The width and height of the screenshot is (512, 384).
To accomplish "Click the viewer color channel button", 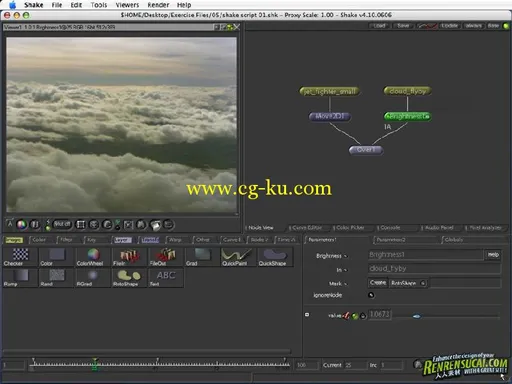I will tap(22, 225).
